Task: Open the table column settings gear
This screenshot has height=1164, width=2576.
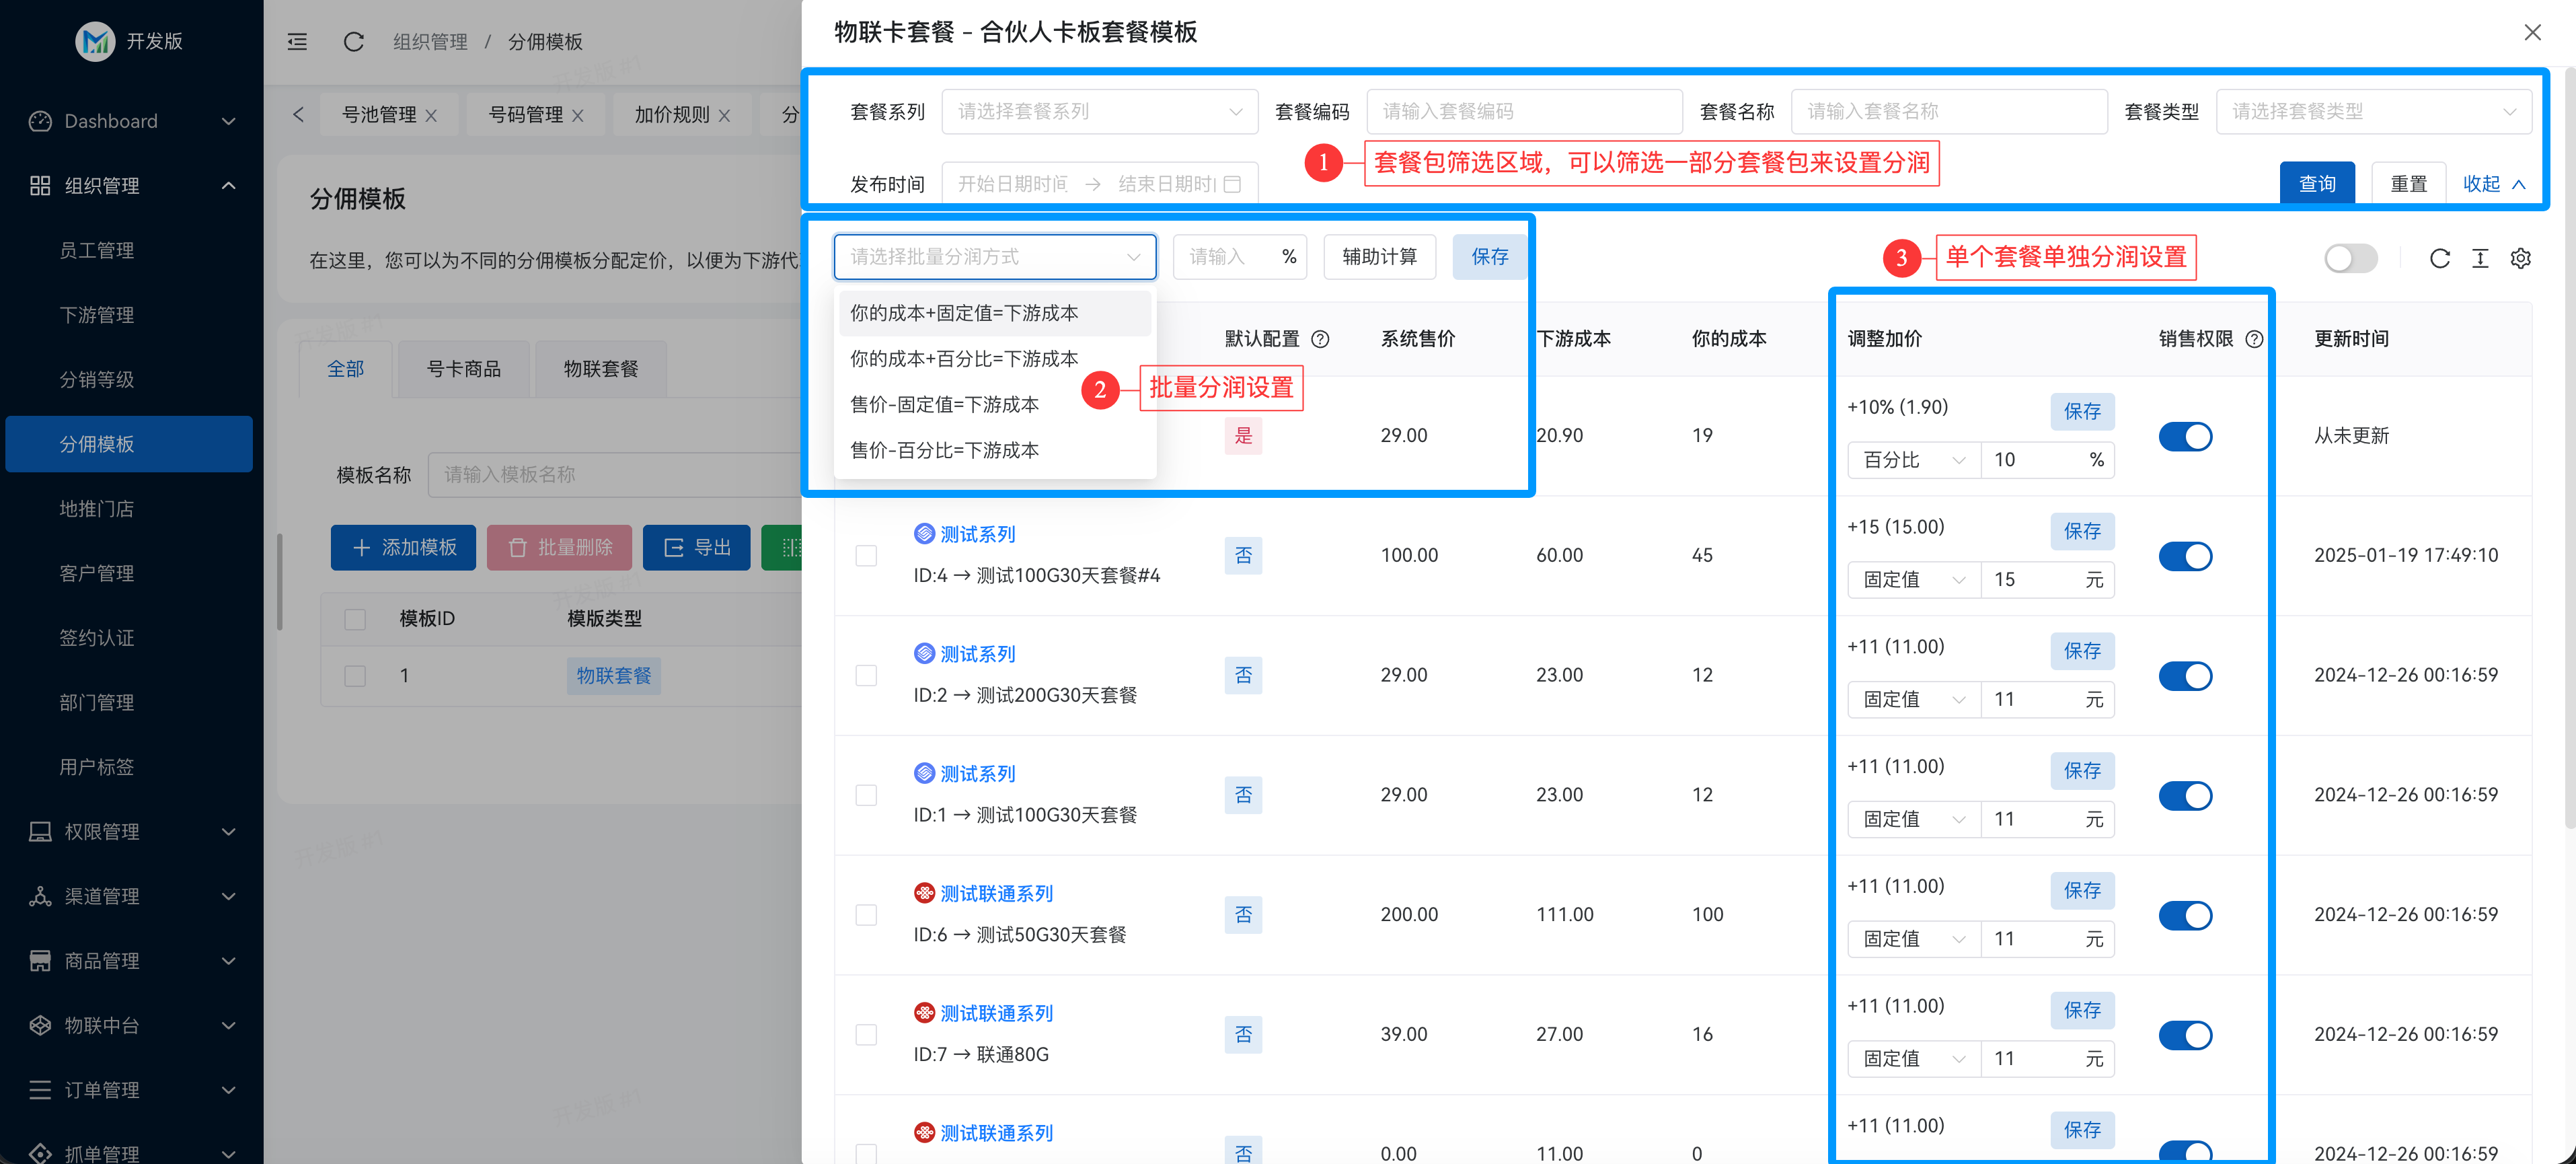Action: pos(2520,258)
